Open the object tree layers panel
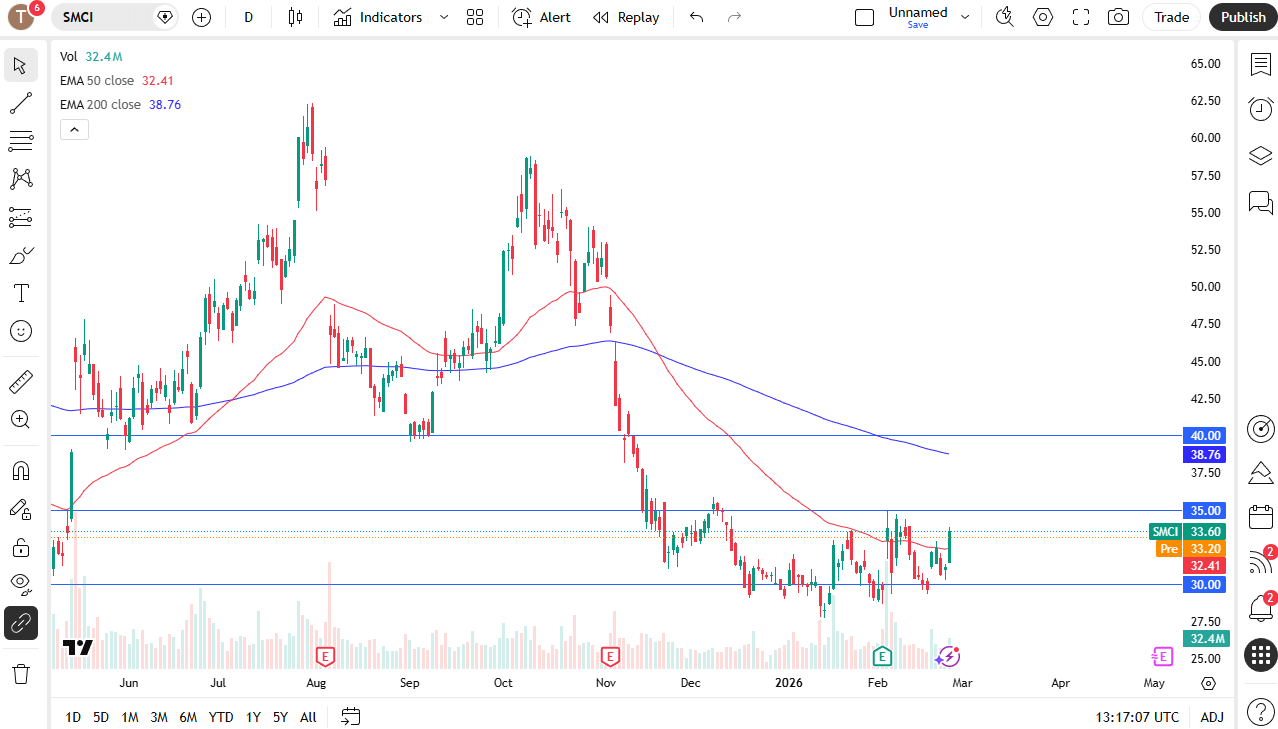The height and width of the screenshot is (729, 1278). [x=1260, y=156]
